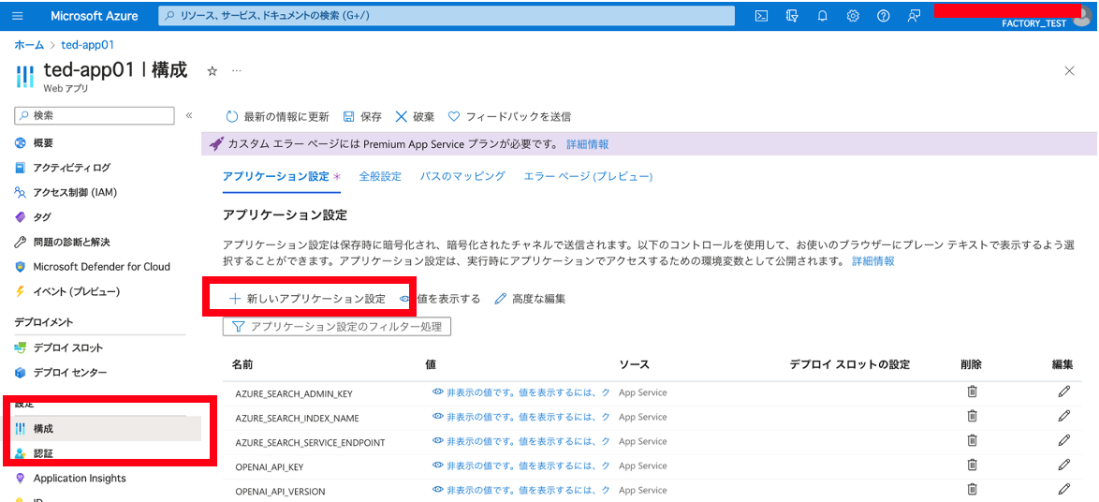Delete OPENAI_API_KEY with trash icon
The width and height of the screenshot is (1099, 502).
[x=972, y=464]
